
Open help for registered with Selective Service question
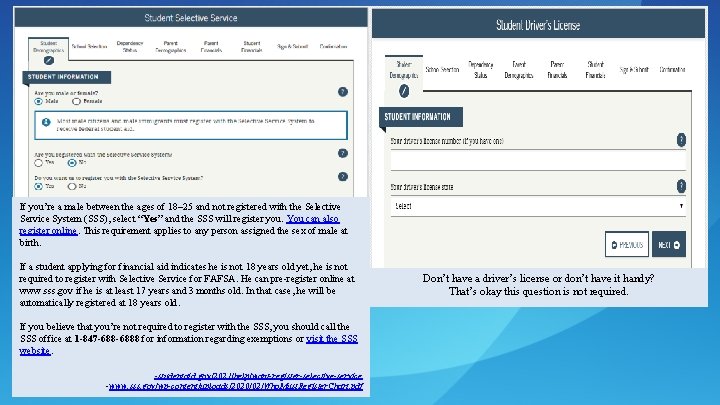point(343,153)
